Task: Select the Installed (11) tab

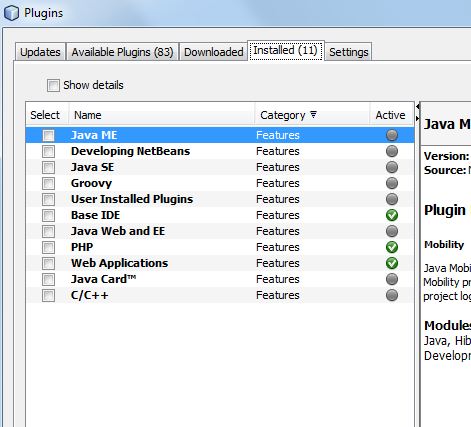Action: tap(286, 51)
